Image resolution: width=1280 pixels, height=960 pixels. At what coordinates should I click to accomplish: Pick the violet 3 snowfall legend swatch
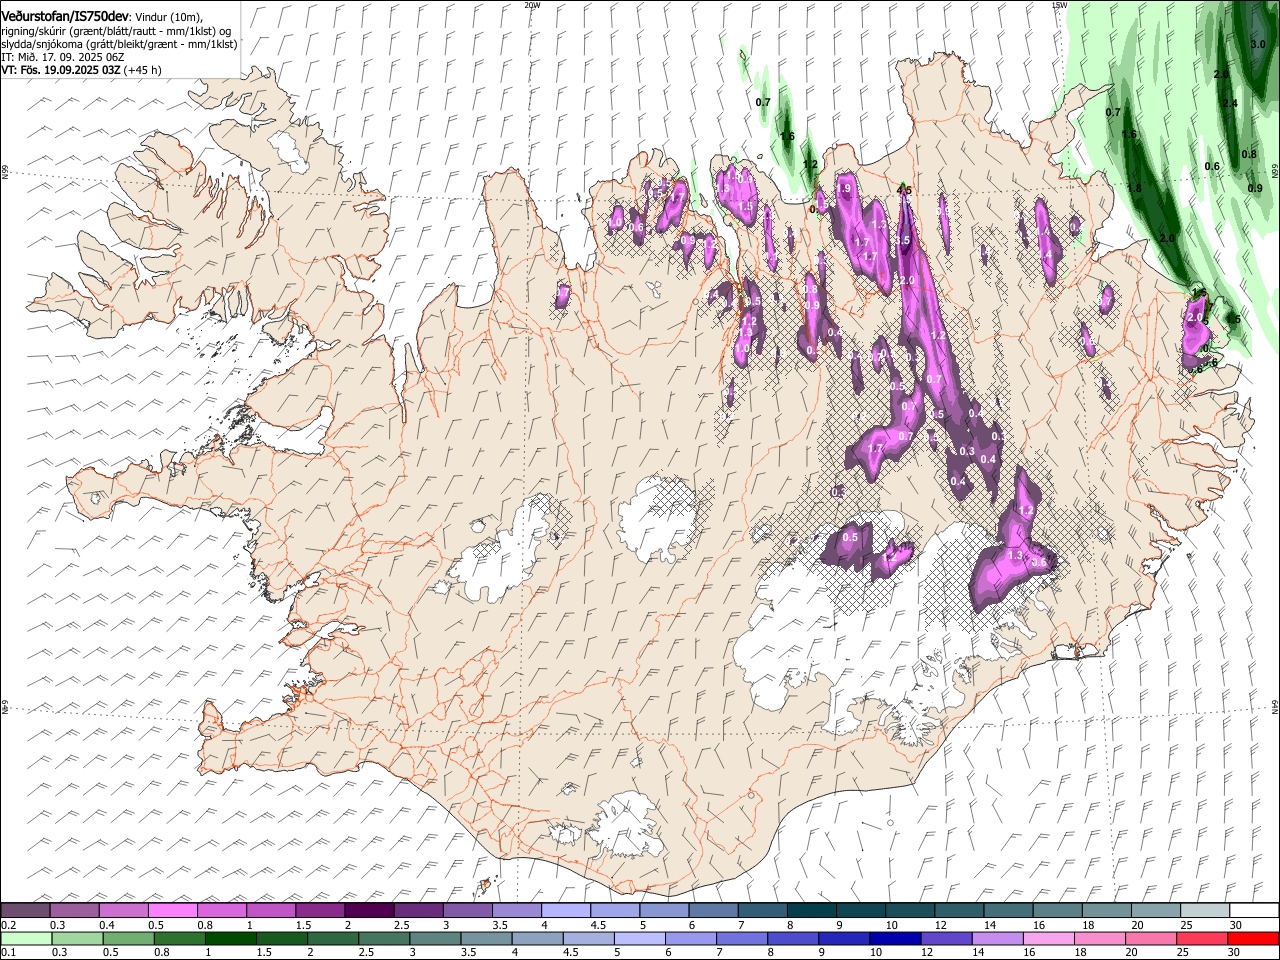[466, 910]
